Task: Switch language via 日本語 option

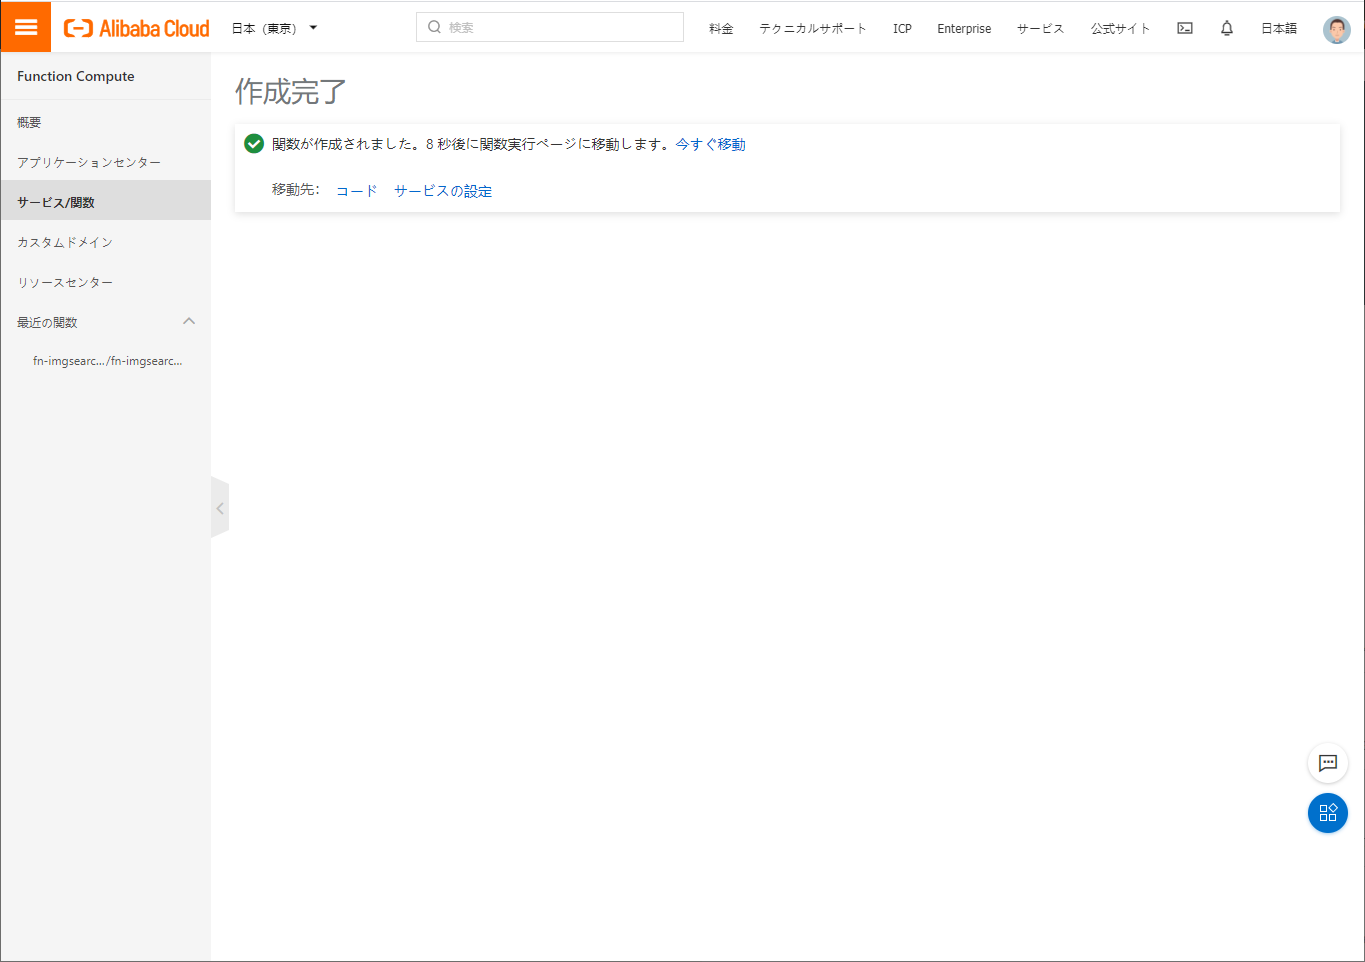Action: tap(1278, 28)
